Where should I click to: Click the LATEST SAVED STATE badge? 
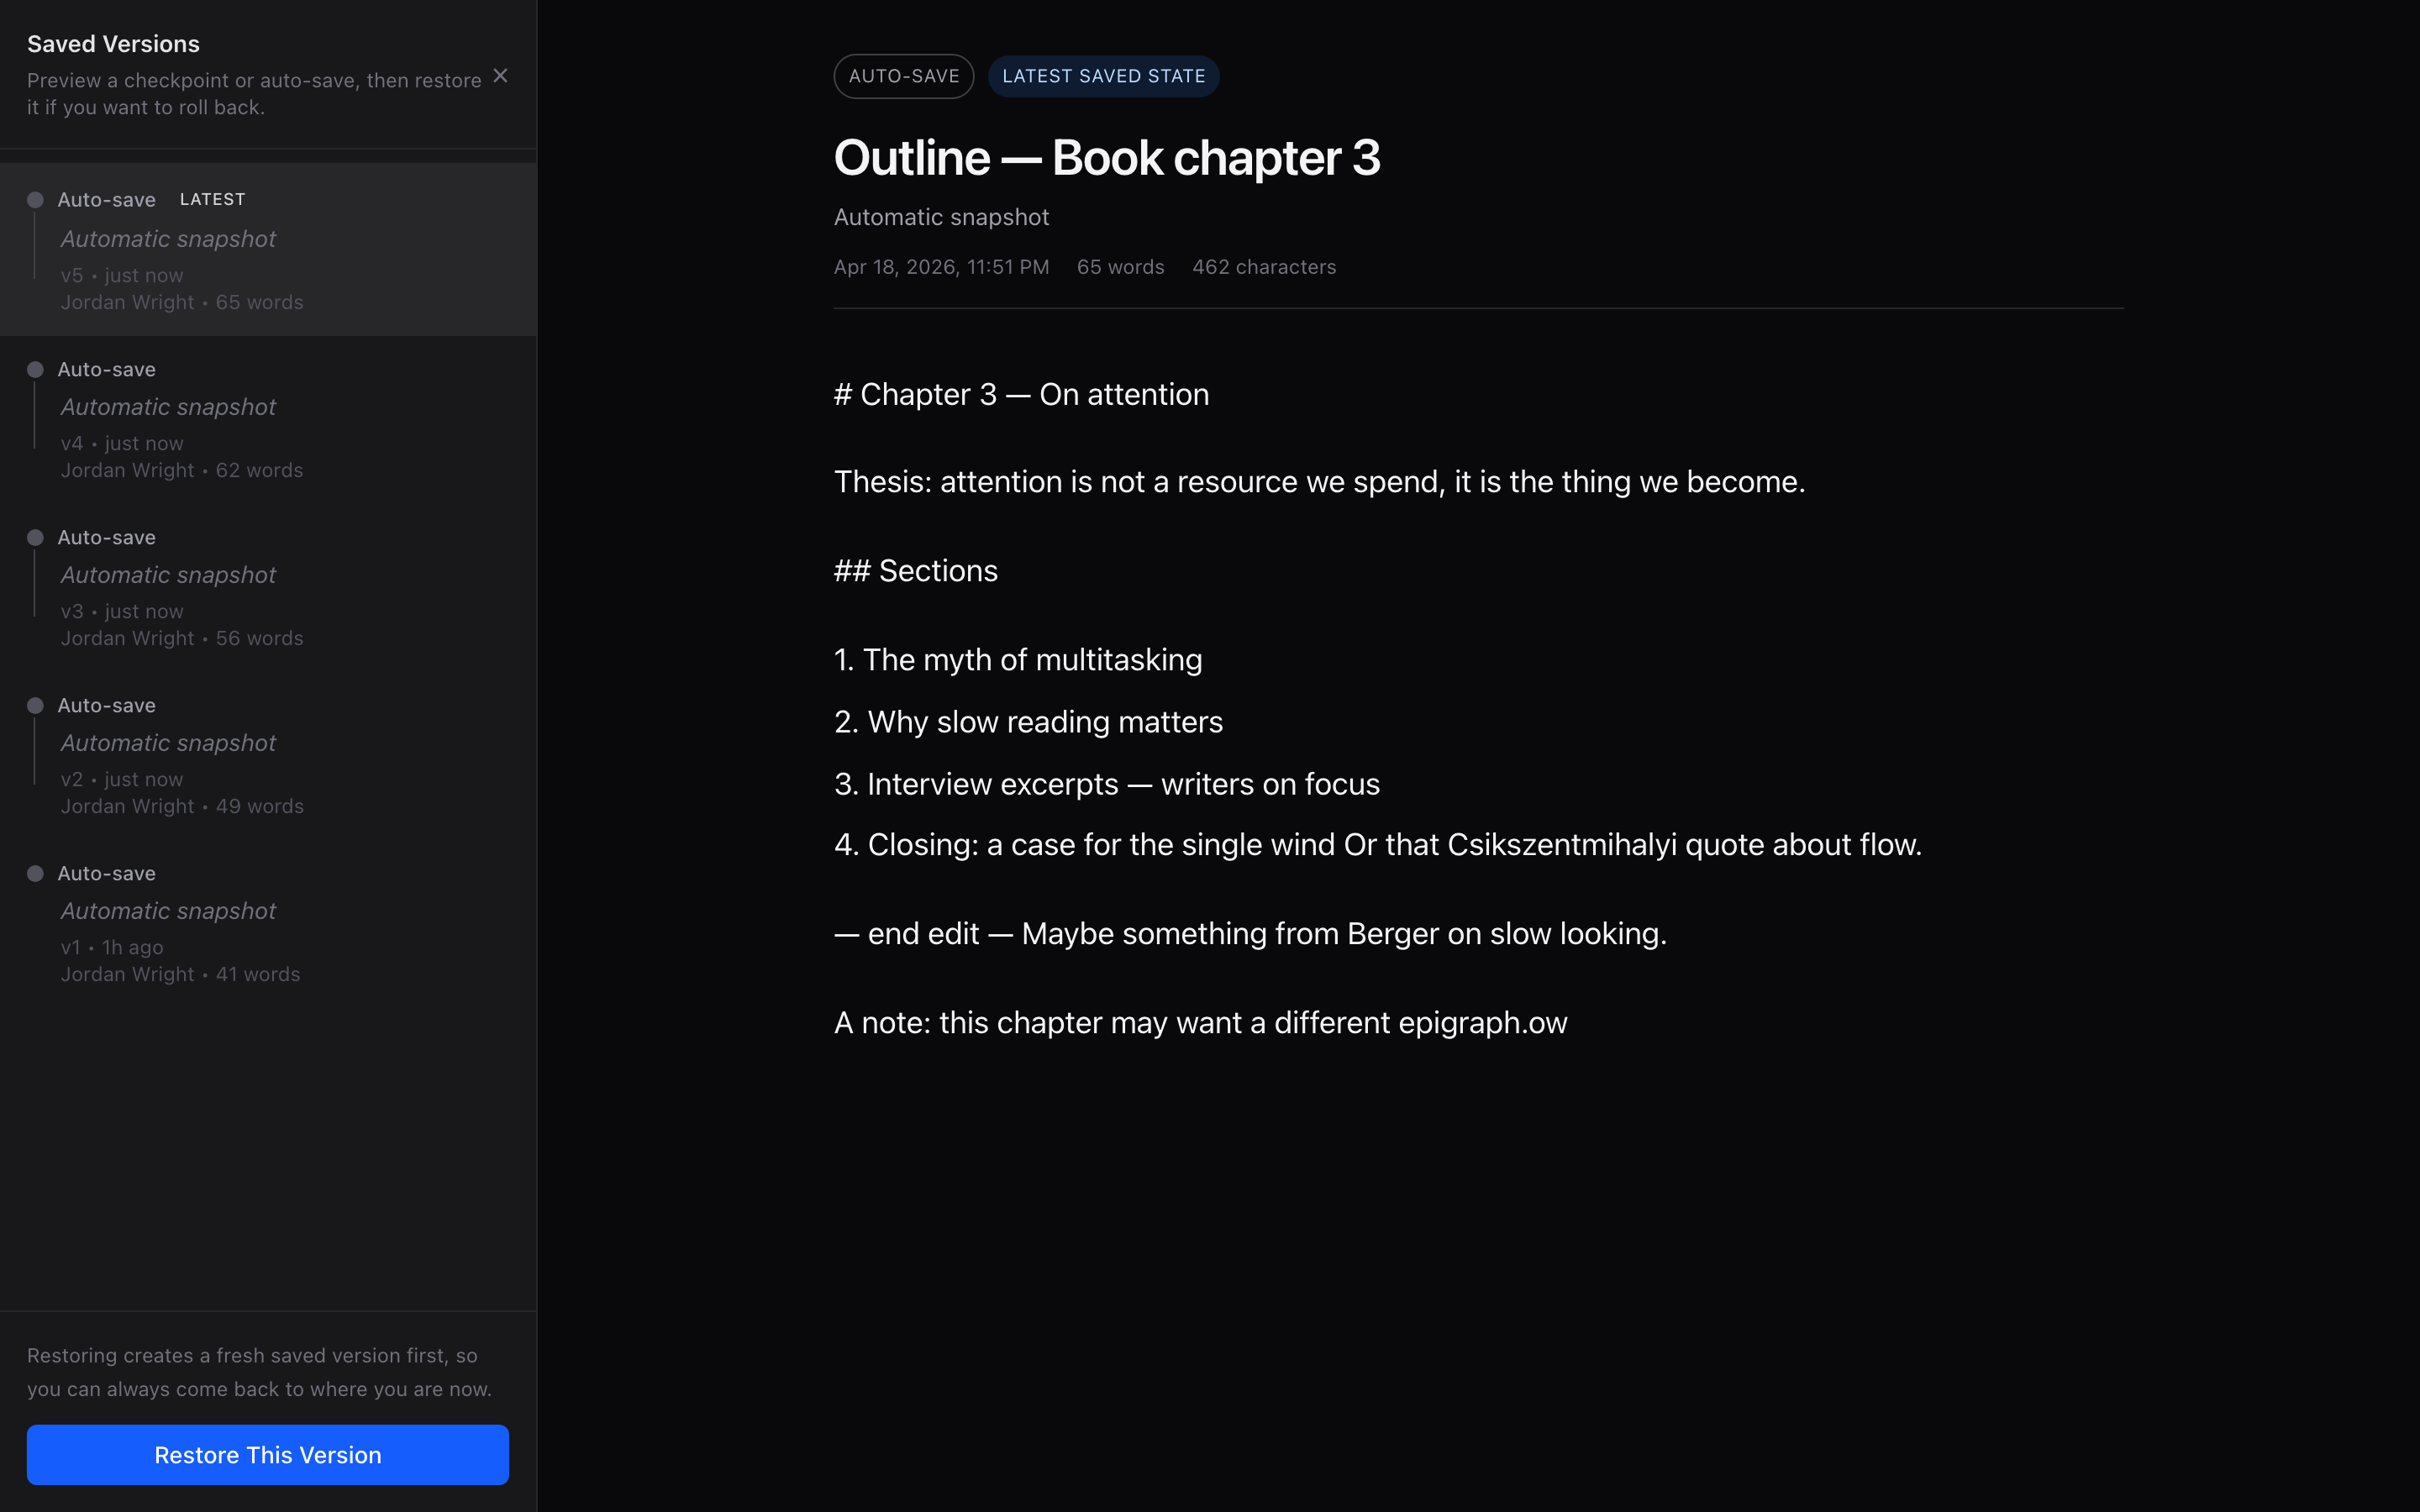tap(1103, 76)
